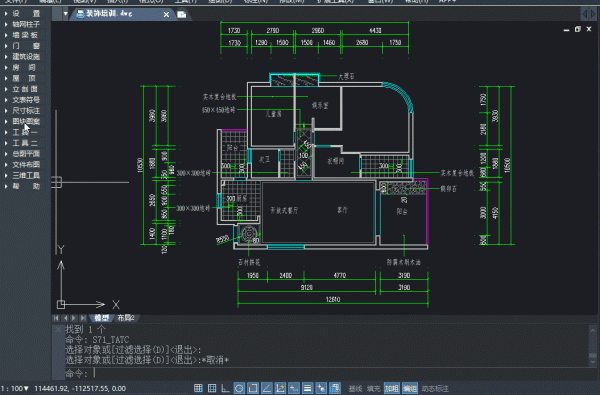Open the 1:100 scale dropdown
600x395 pixels.
click(15, 388)
